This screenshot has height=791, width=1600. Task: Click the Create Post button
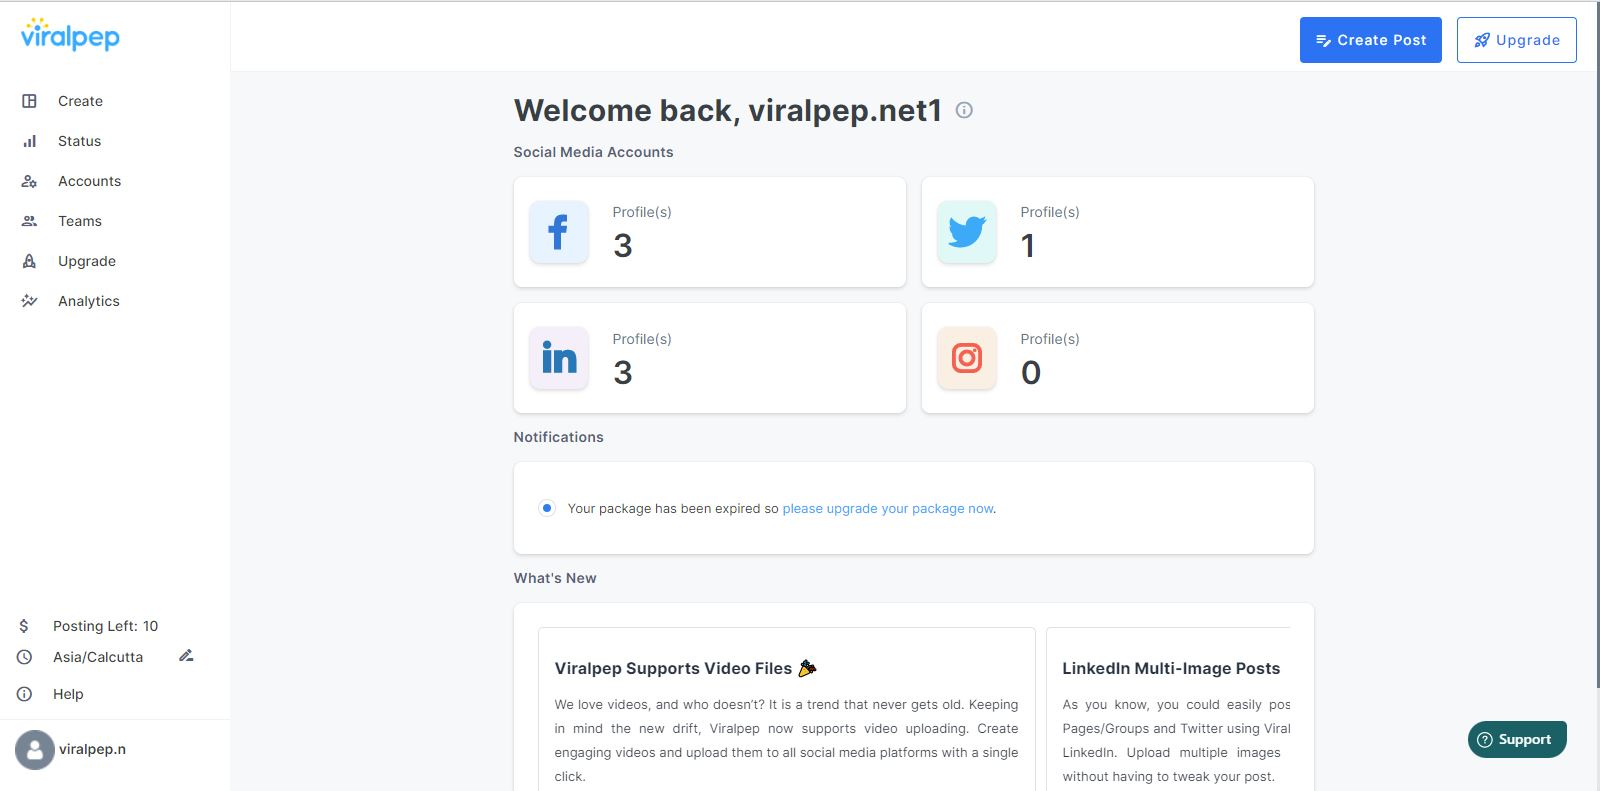coord(1371,40)
